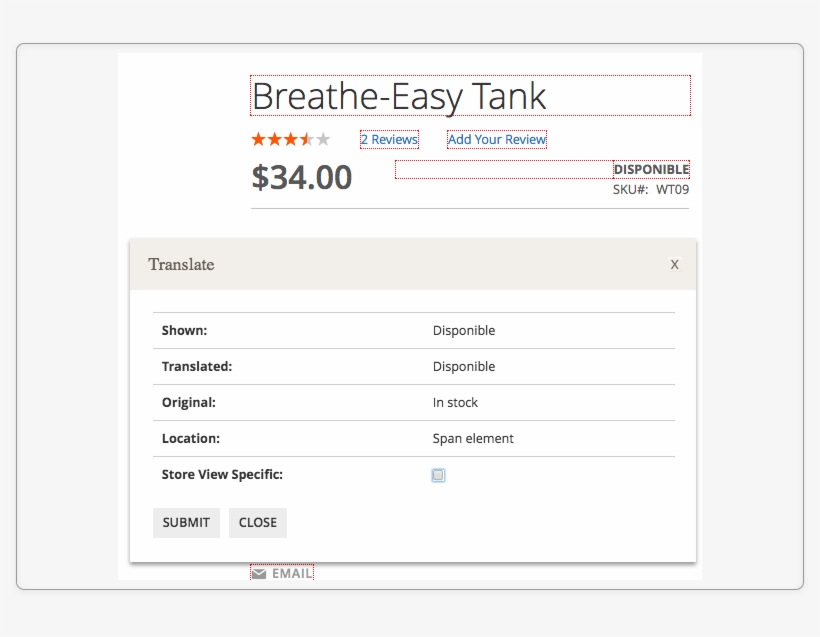This screenshot has height=637, width=820.
Task: Click Add Your Review
Action: point(496,139)
